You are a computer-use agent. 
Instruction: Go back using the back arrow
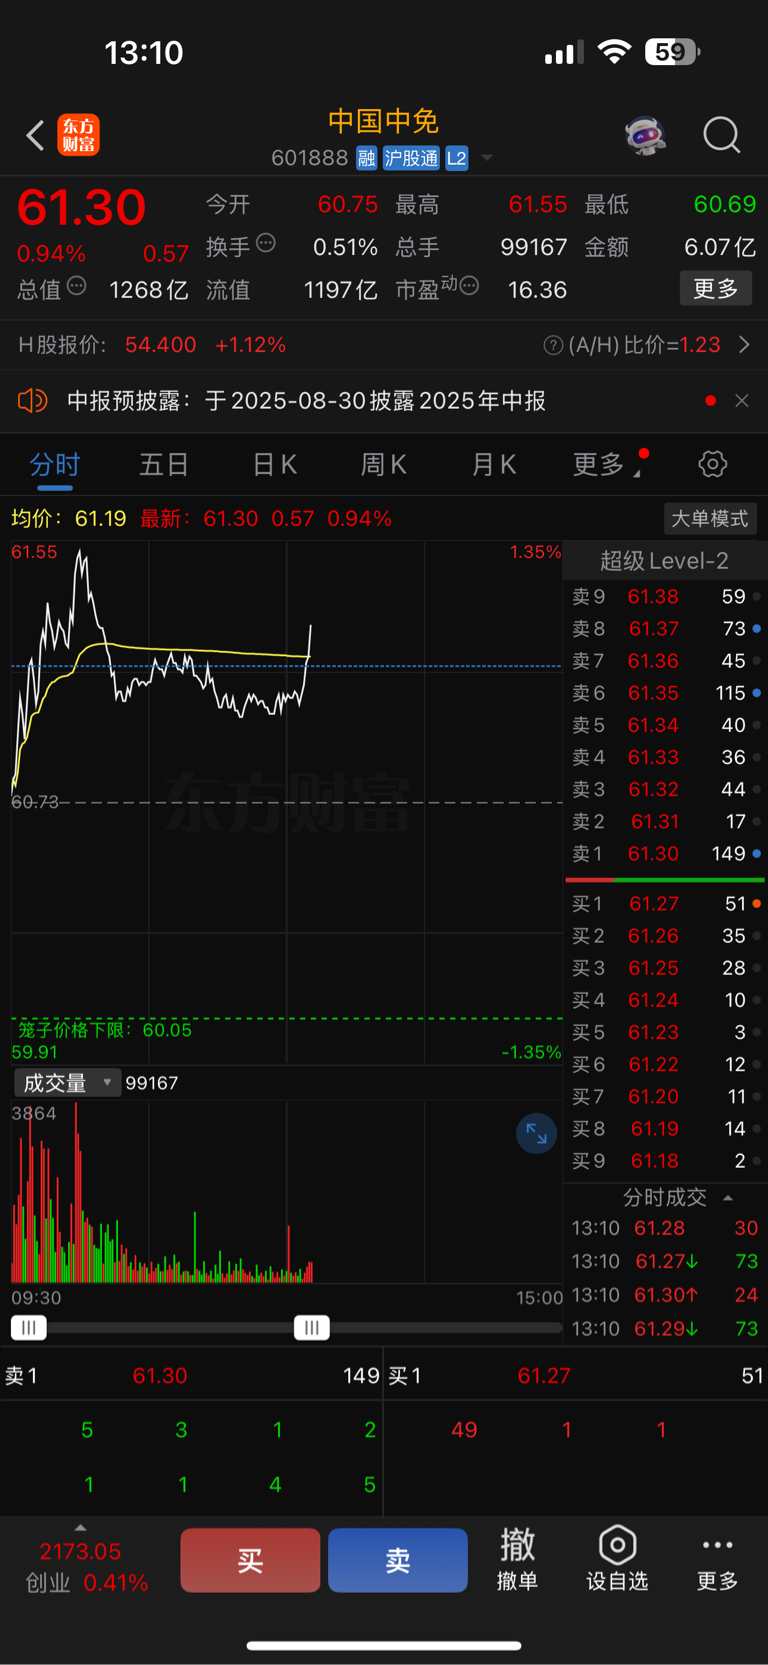35,135
